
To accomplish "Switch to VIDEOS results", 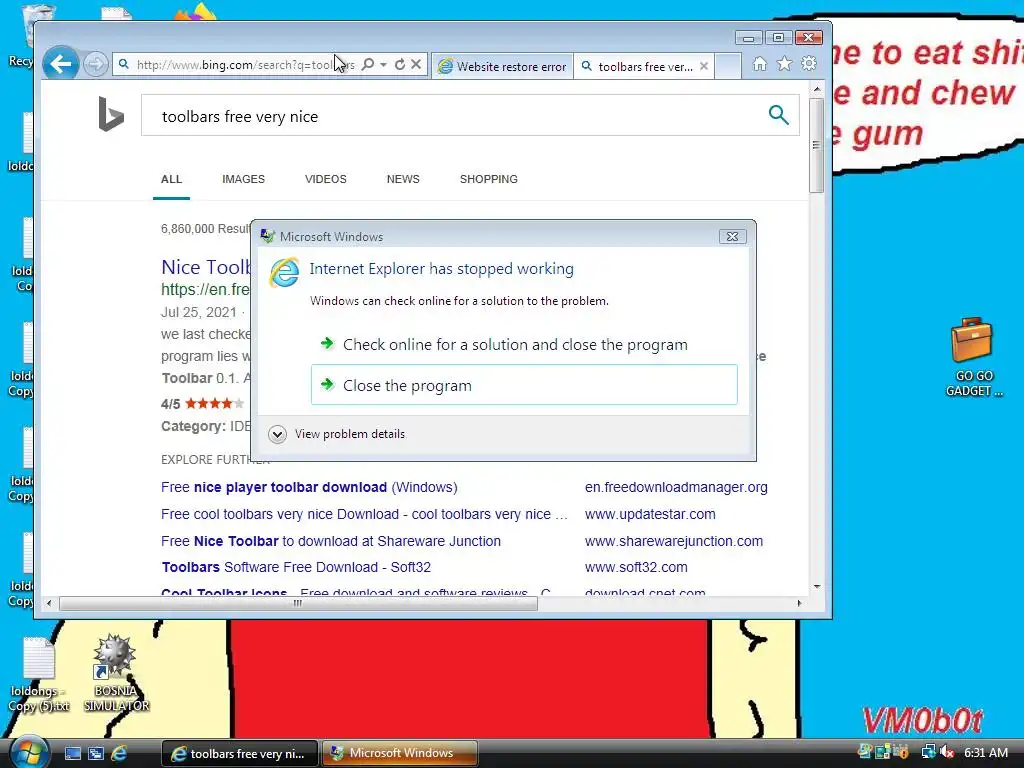I will tap(326, 179).
